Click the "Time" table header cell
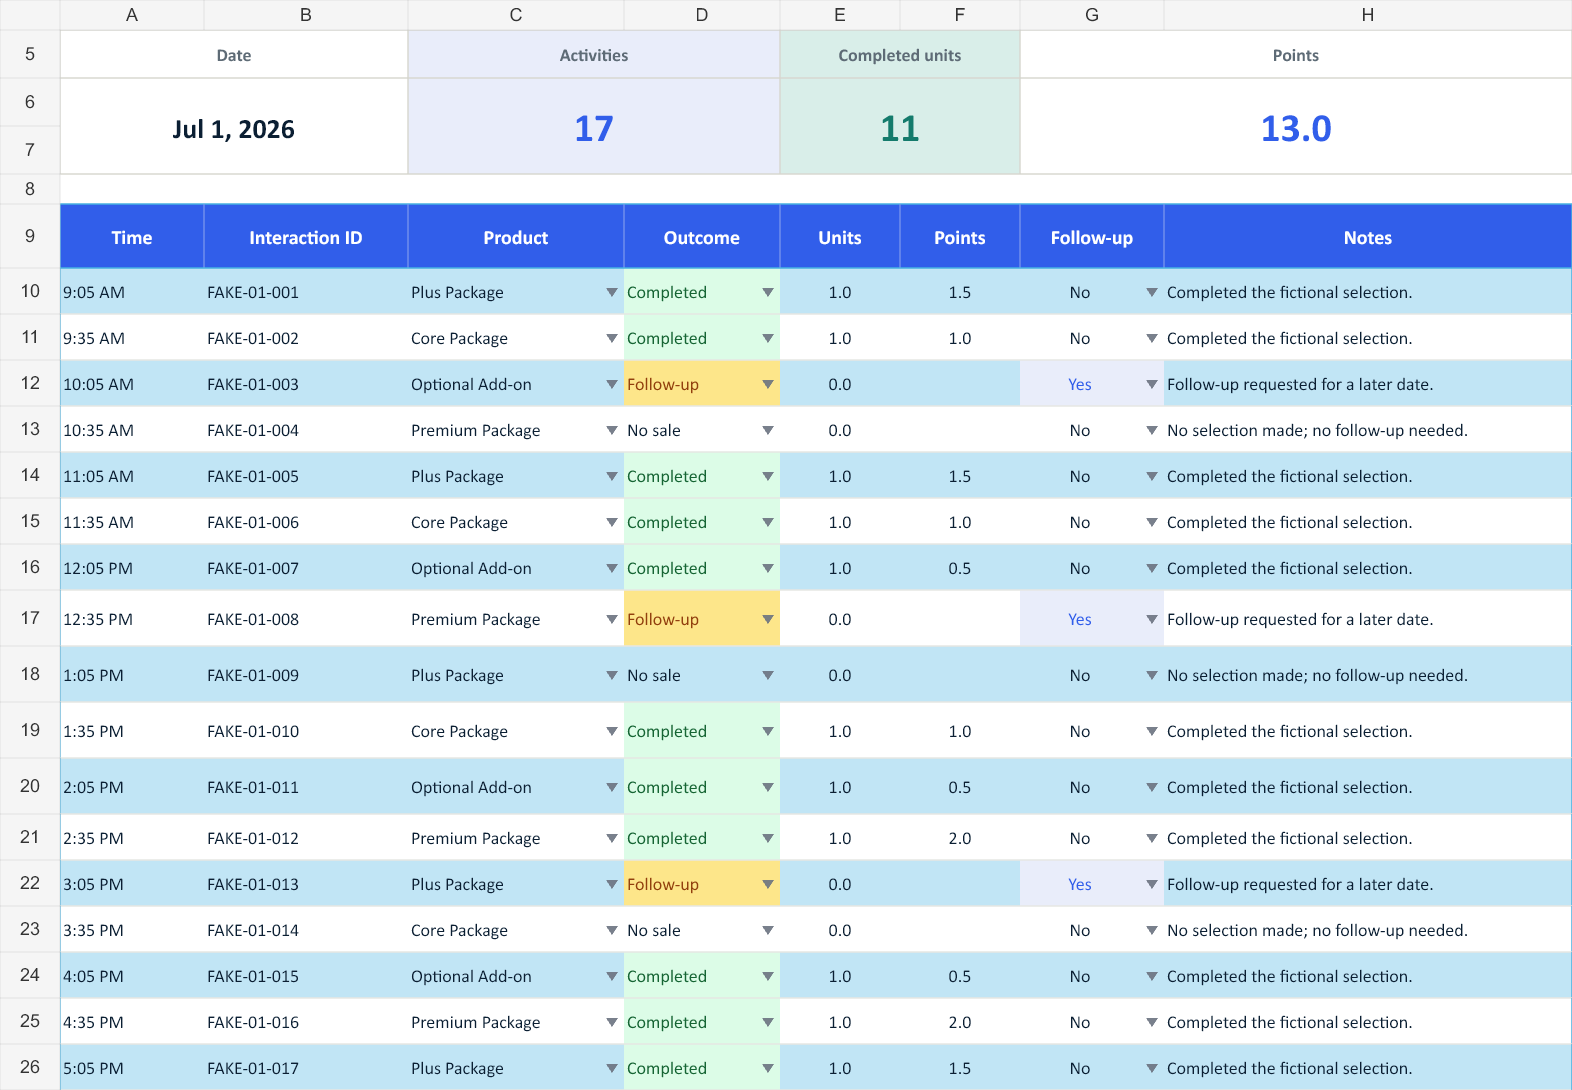Image resolution: width=1572 pixels, height=1090 pixels. [132, 237]
